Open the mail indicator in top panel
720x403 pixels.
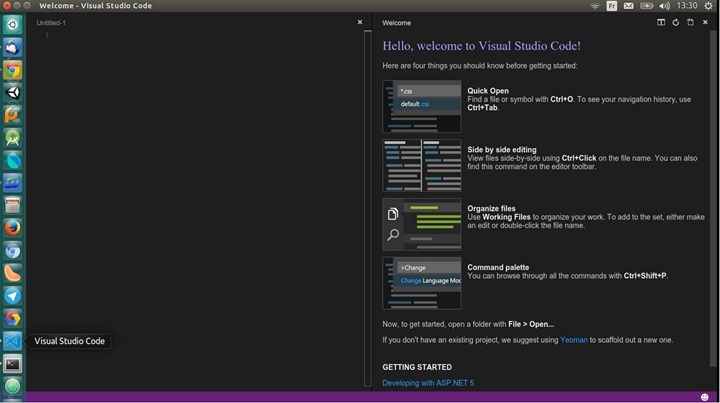[x=629, y=6]
